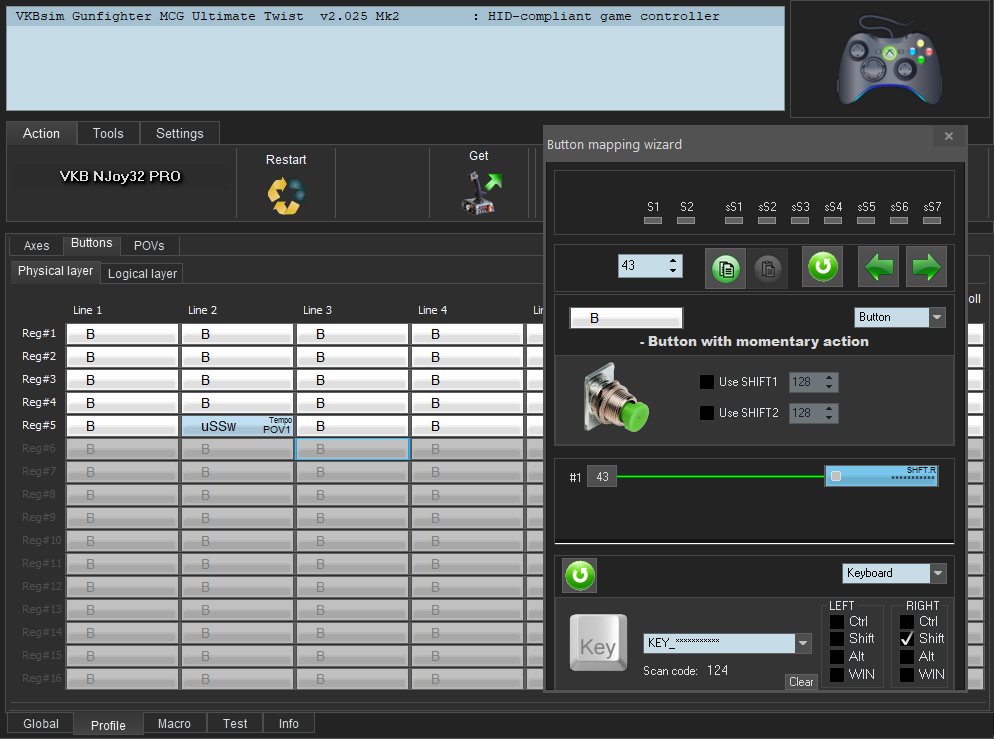Click the Clear button
The image size is (994, 739).
point(801,682)
